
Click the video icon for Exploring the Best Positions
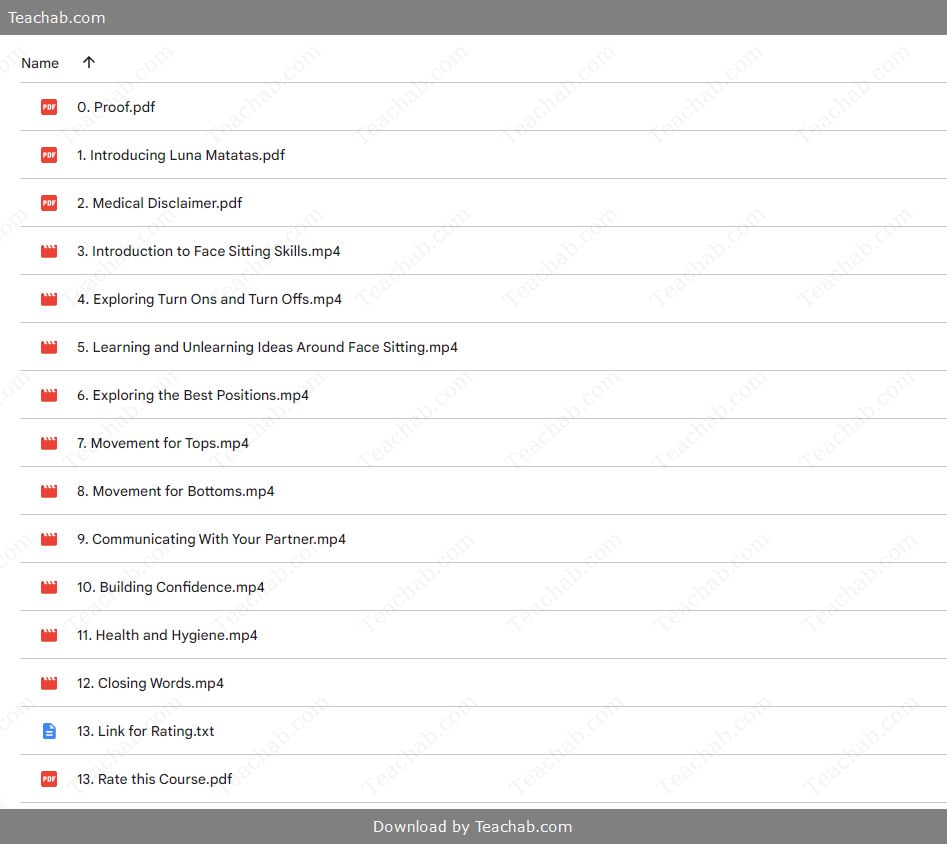pyautogui.click(x=49, y=395)
